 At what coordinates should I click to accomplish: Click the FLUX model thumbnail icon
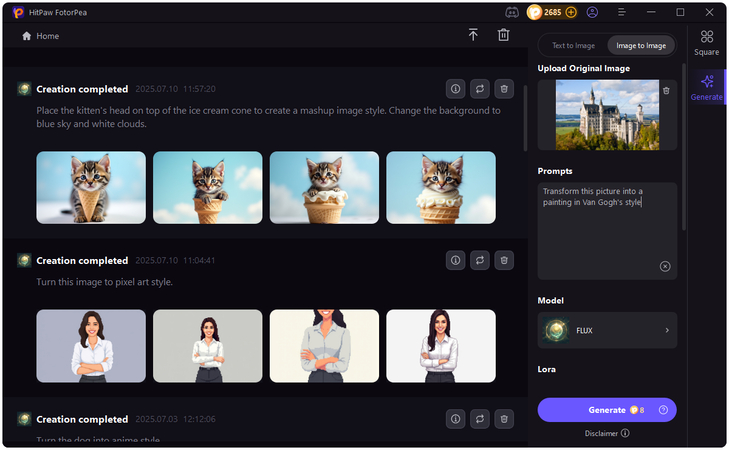pos(556,330)
